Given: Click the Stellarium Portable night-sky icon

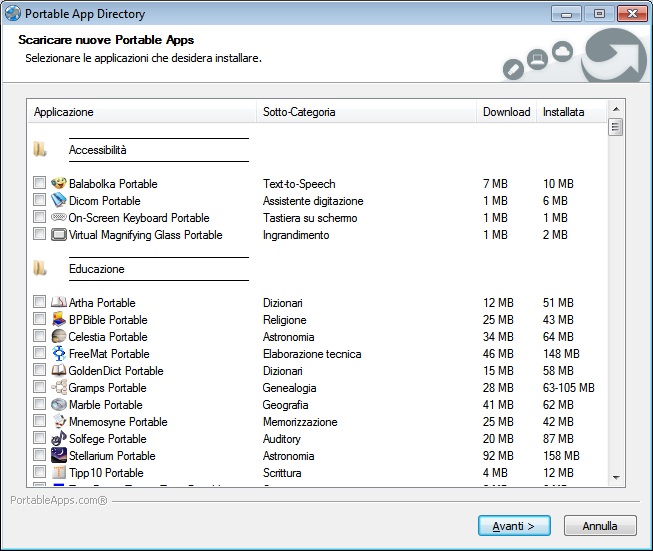Looking at the screenshot, I should (x=59, y=455).
